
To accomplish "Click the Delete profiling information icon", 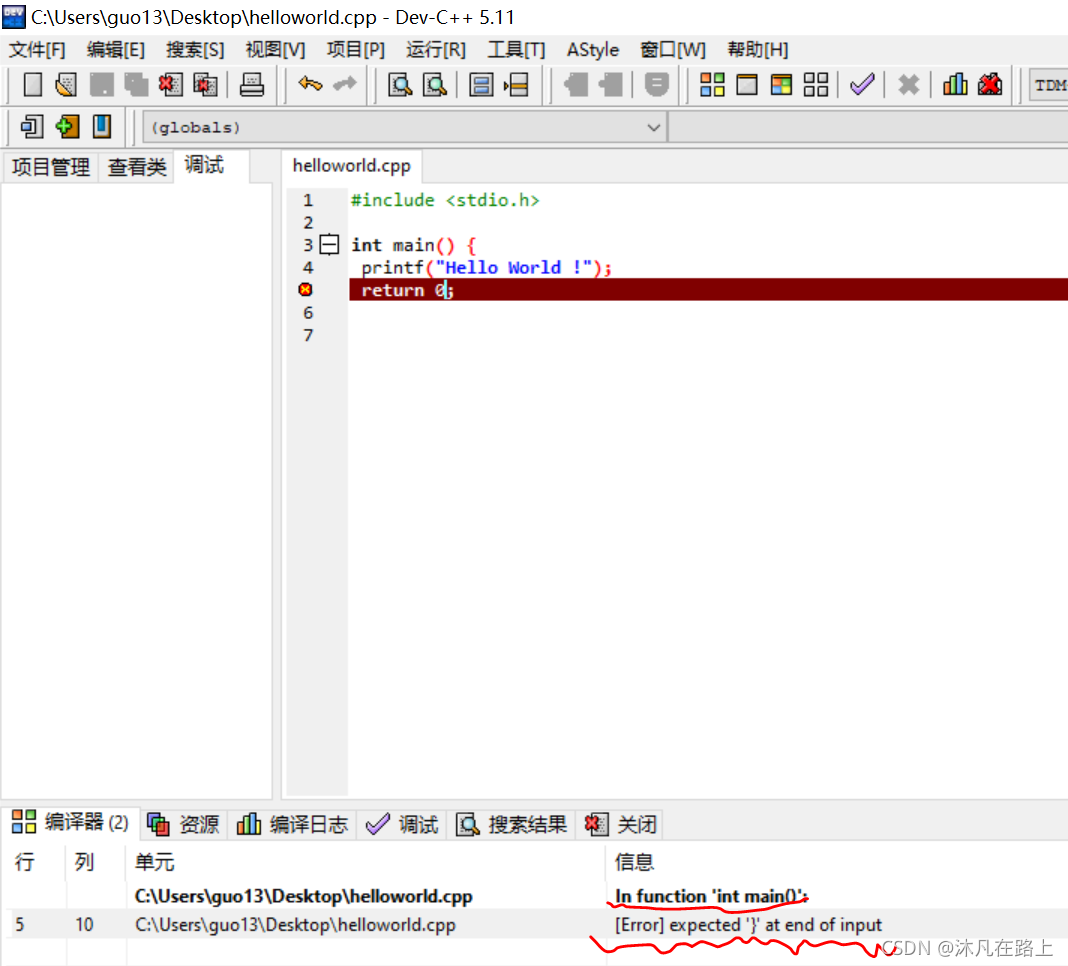I will (x=990, y=84).
